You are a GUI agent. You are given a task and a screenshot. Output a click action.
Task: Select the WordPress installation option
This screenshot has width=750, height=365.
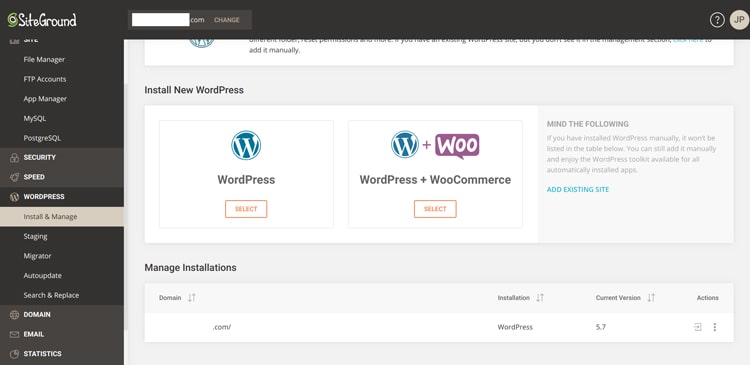246,209
